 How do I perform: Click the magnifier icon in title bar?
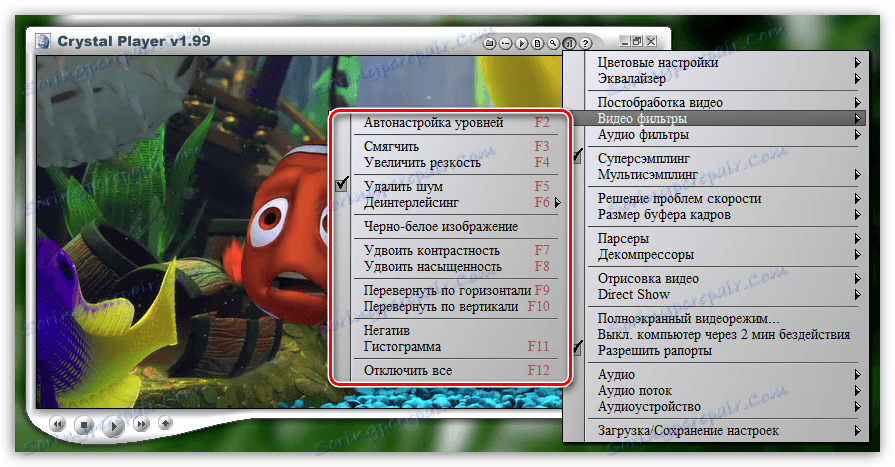pyautogui.click(x=553, y=43)
